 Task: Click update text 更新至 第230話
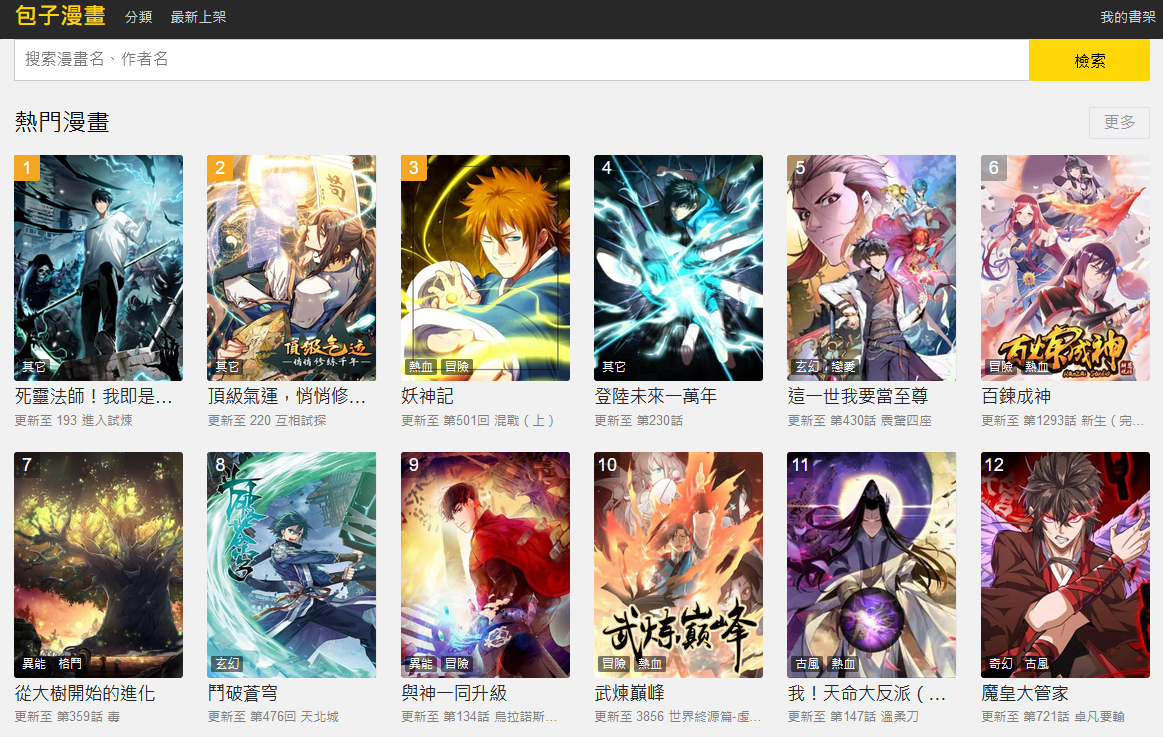639,420
